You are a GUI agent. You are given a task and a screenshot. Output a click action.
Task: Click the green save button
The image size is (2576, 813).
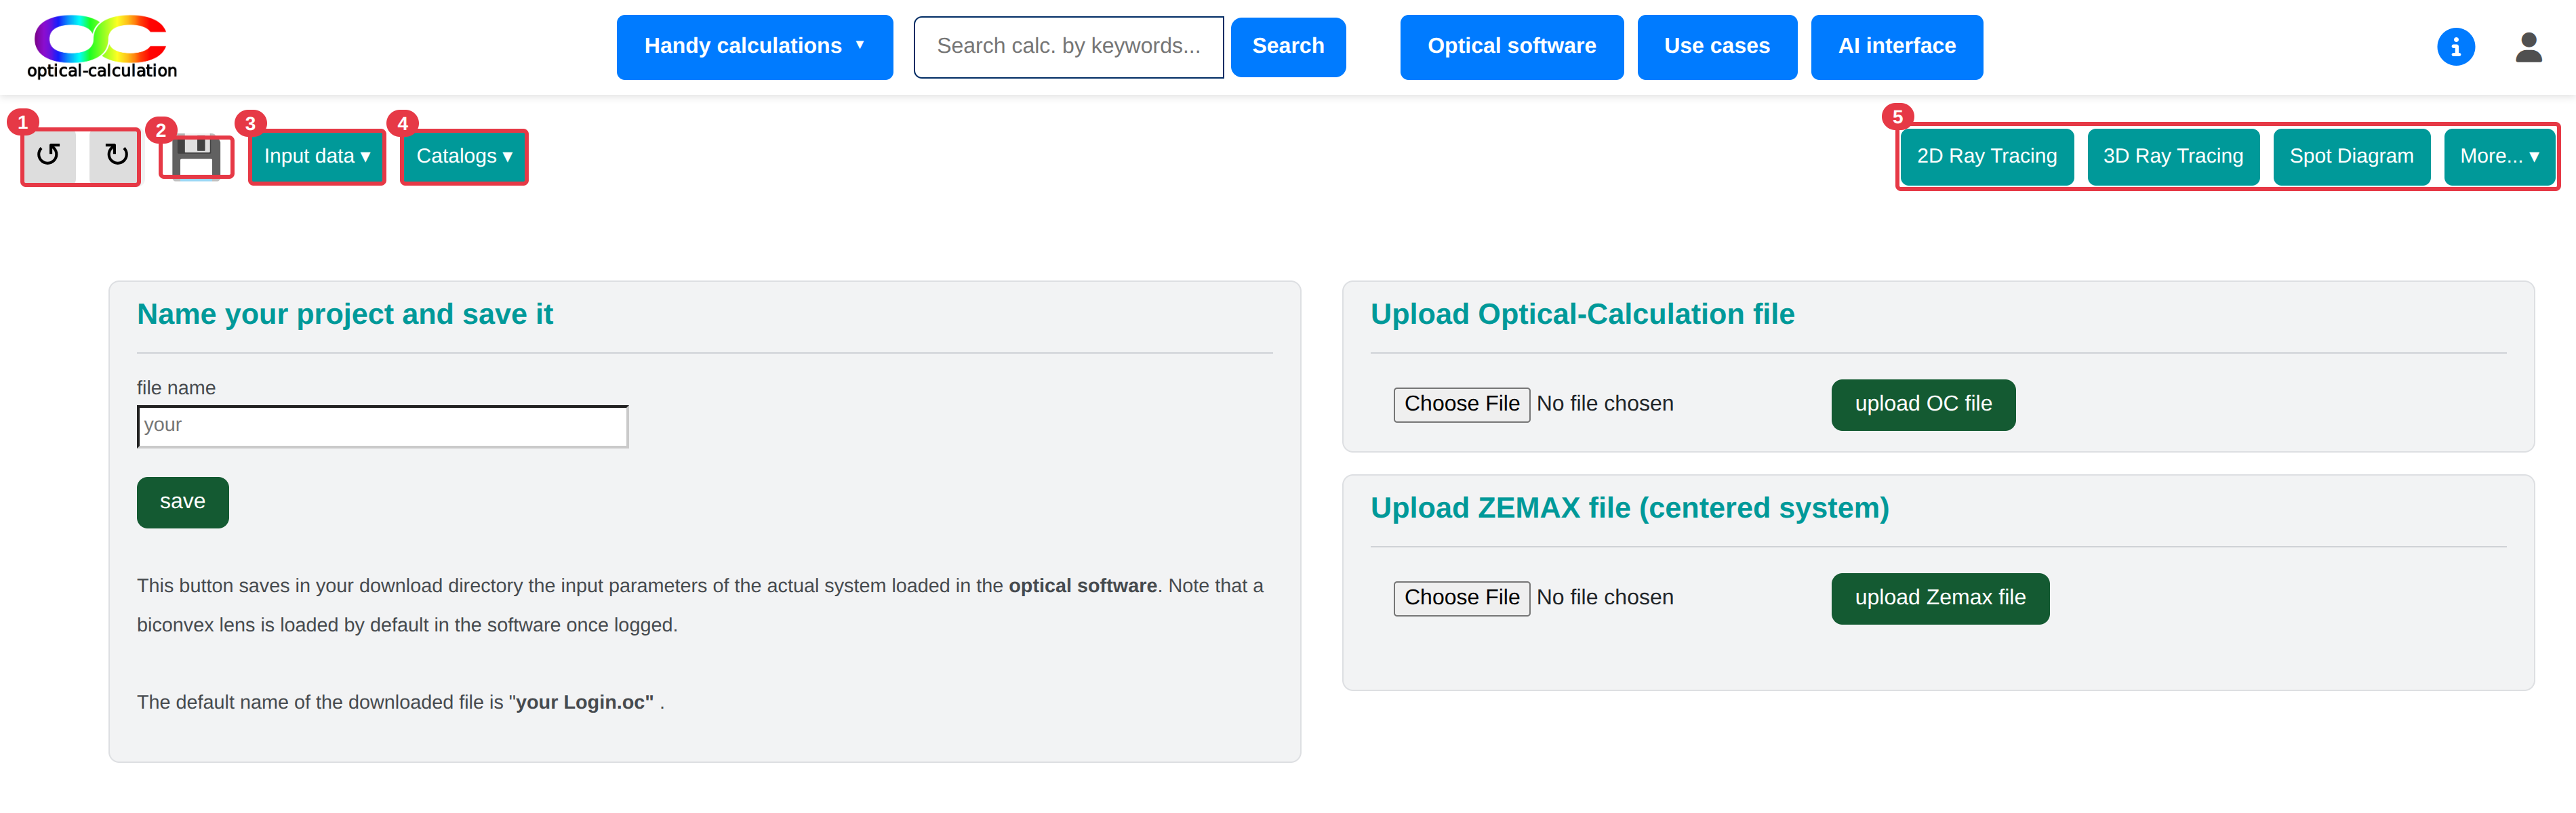pyautogui.click(x=182, y=502)
